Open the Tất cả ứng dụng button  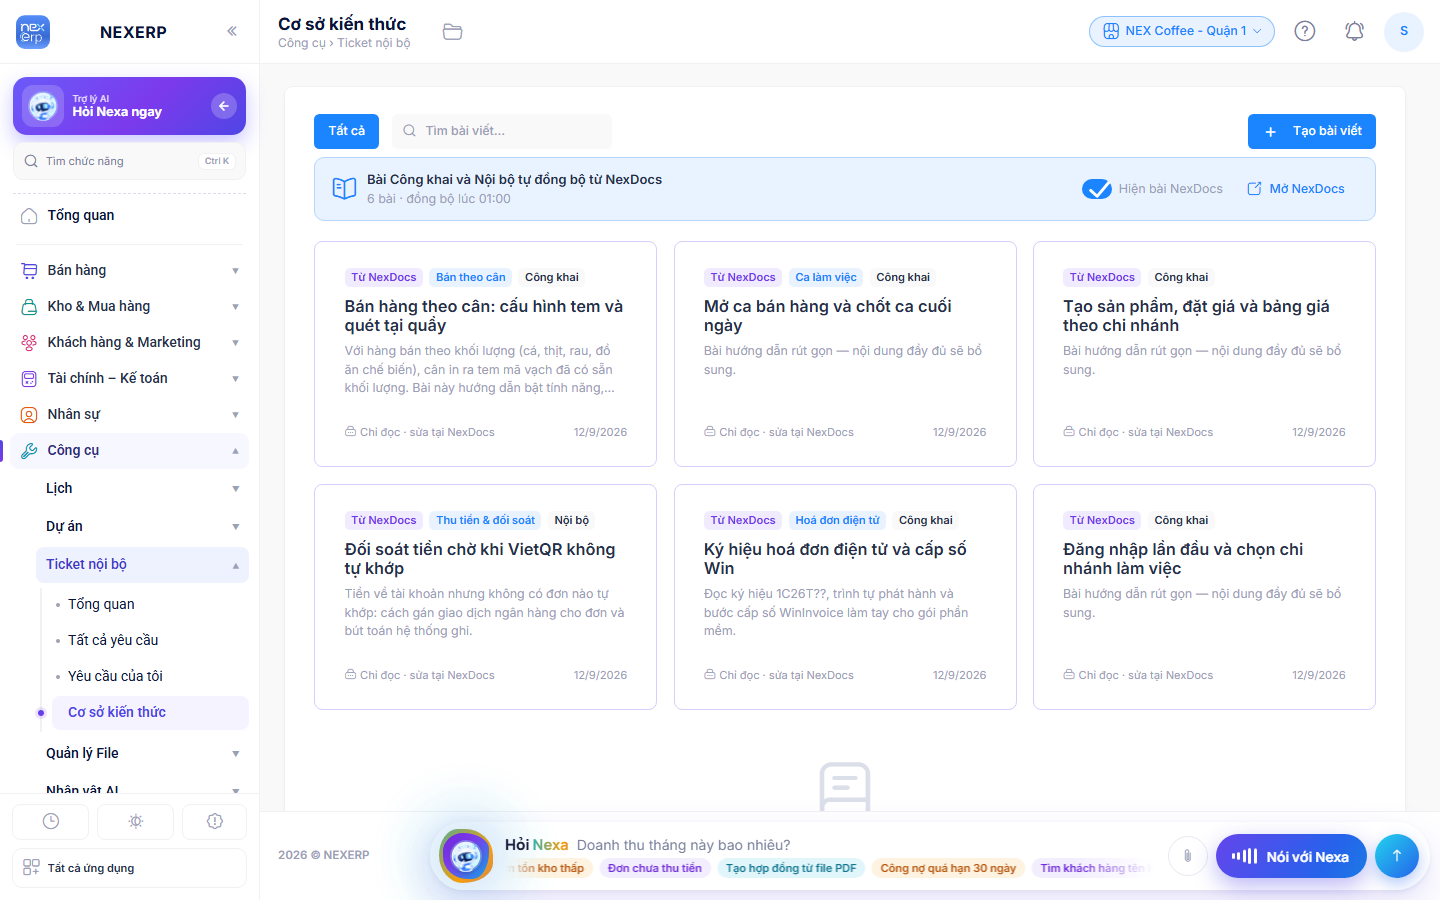pos(129,868)
